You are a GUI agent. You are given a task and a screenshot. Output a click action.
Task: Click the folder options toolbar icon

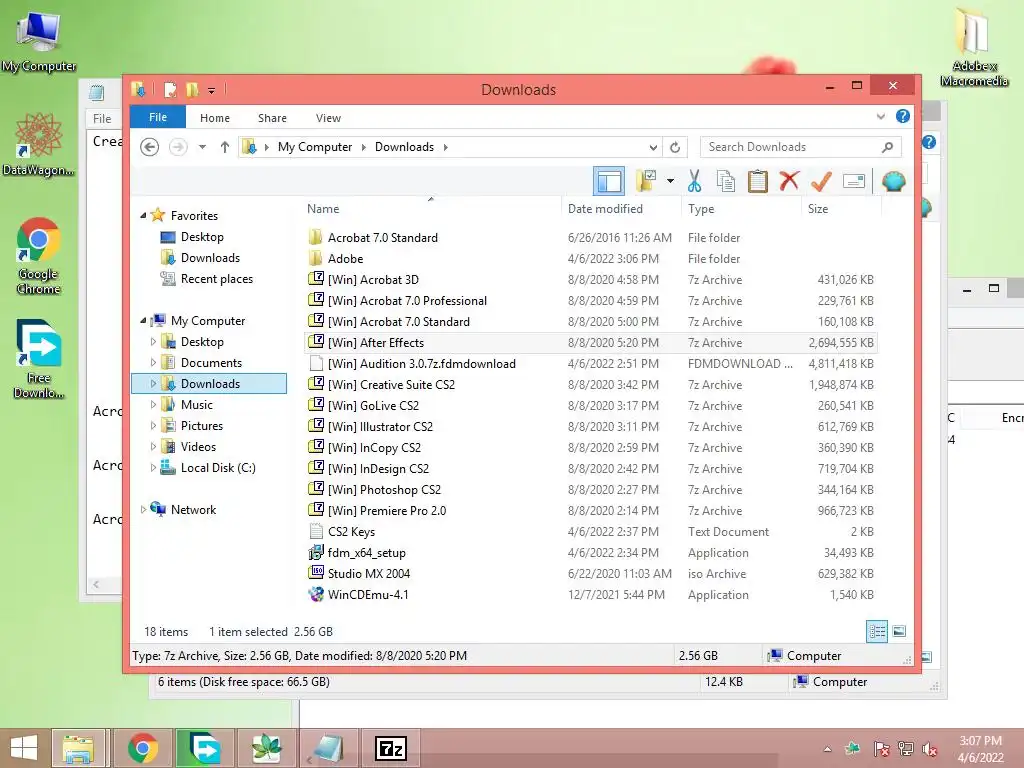(646, 181)
